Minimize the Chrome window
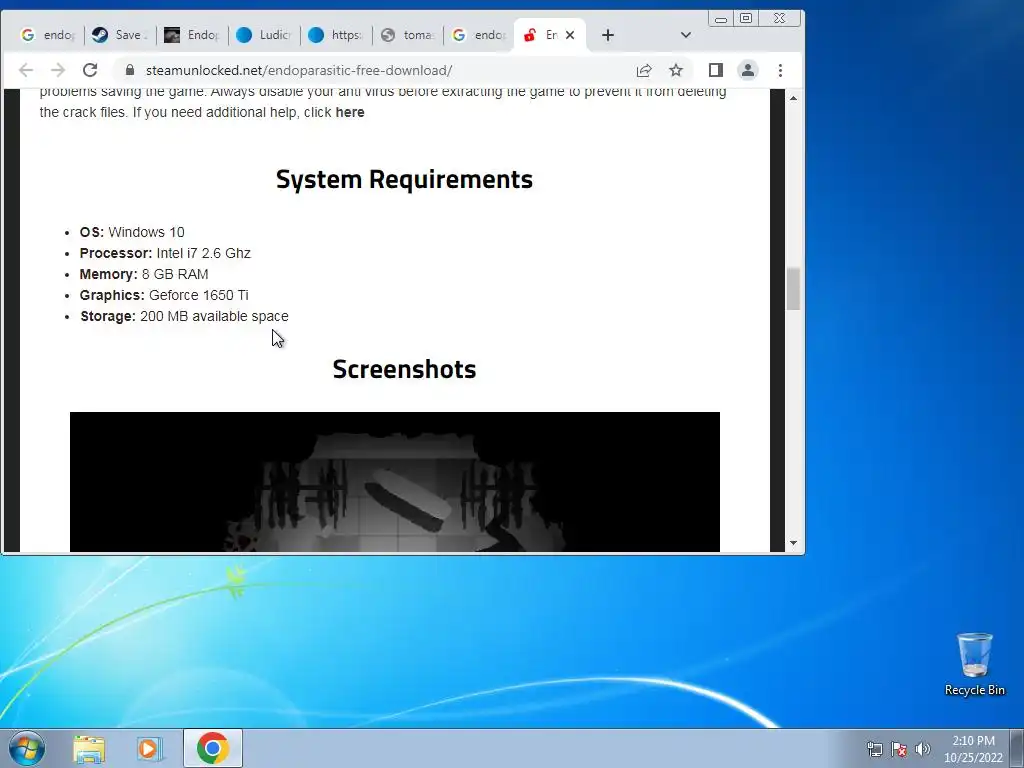This screenshot has height=768, width=1024. click(x=721, y=18)
